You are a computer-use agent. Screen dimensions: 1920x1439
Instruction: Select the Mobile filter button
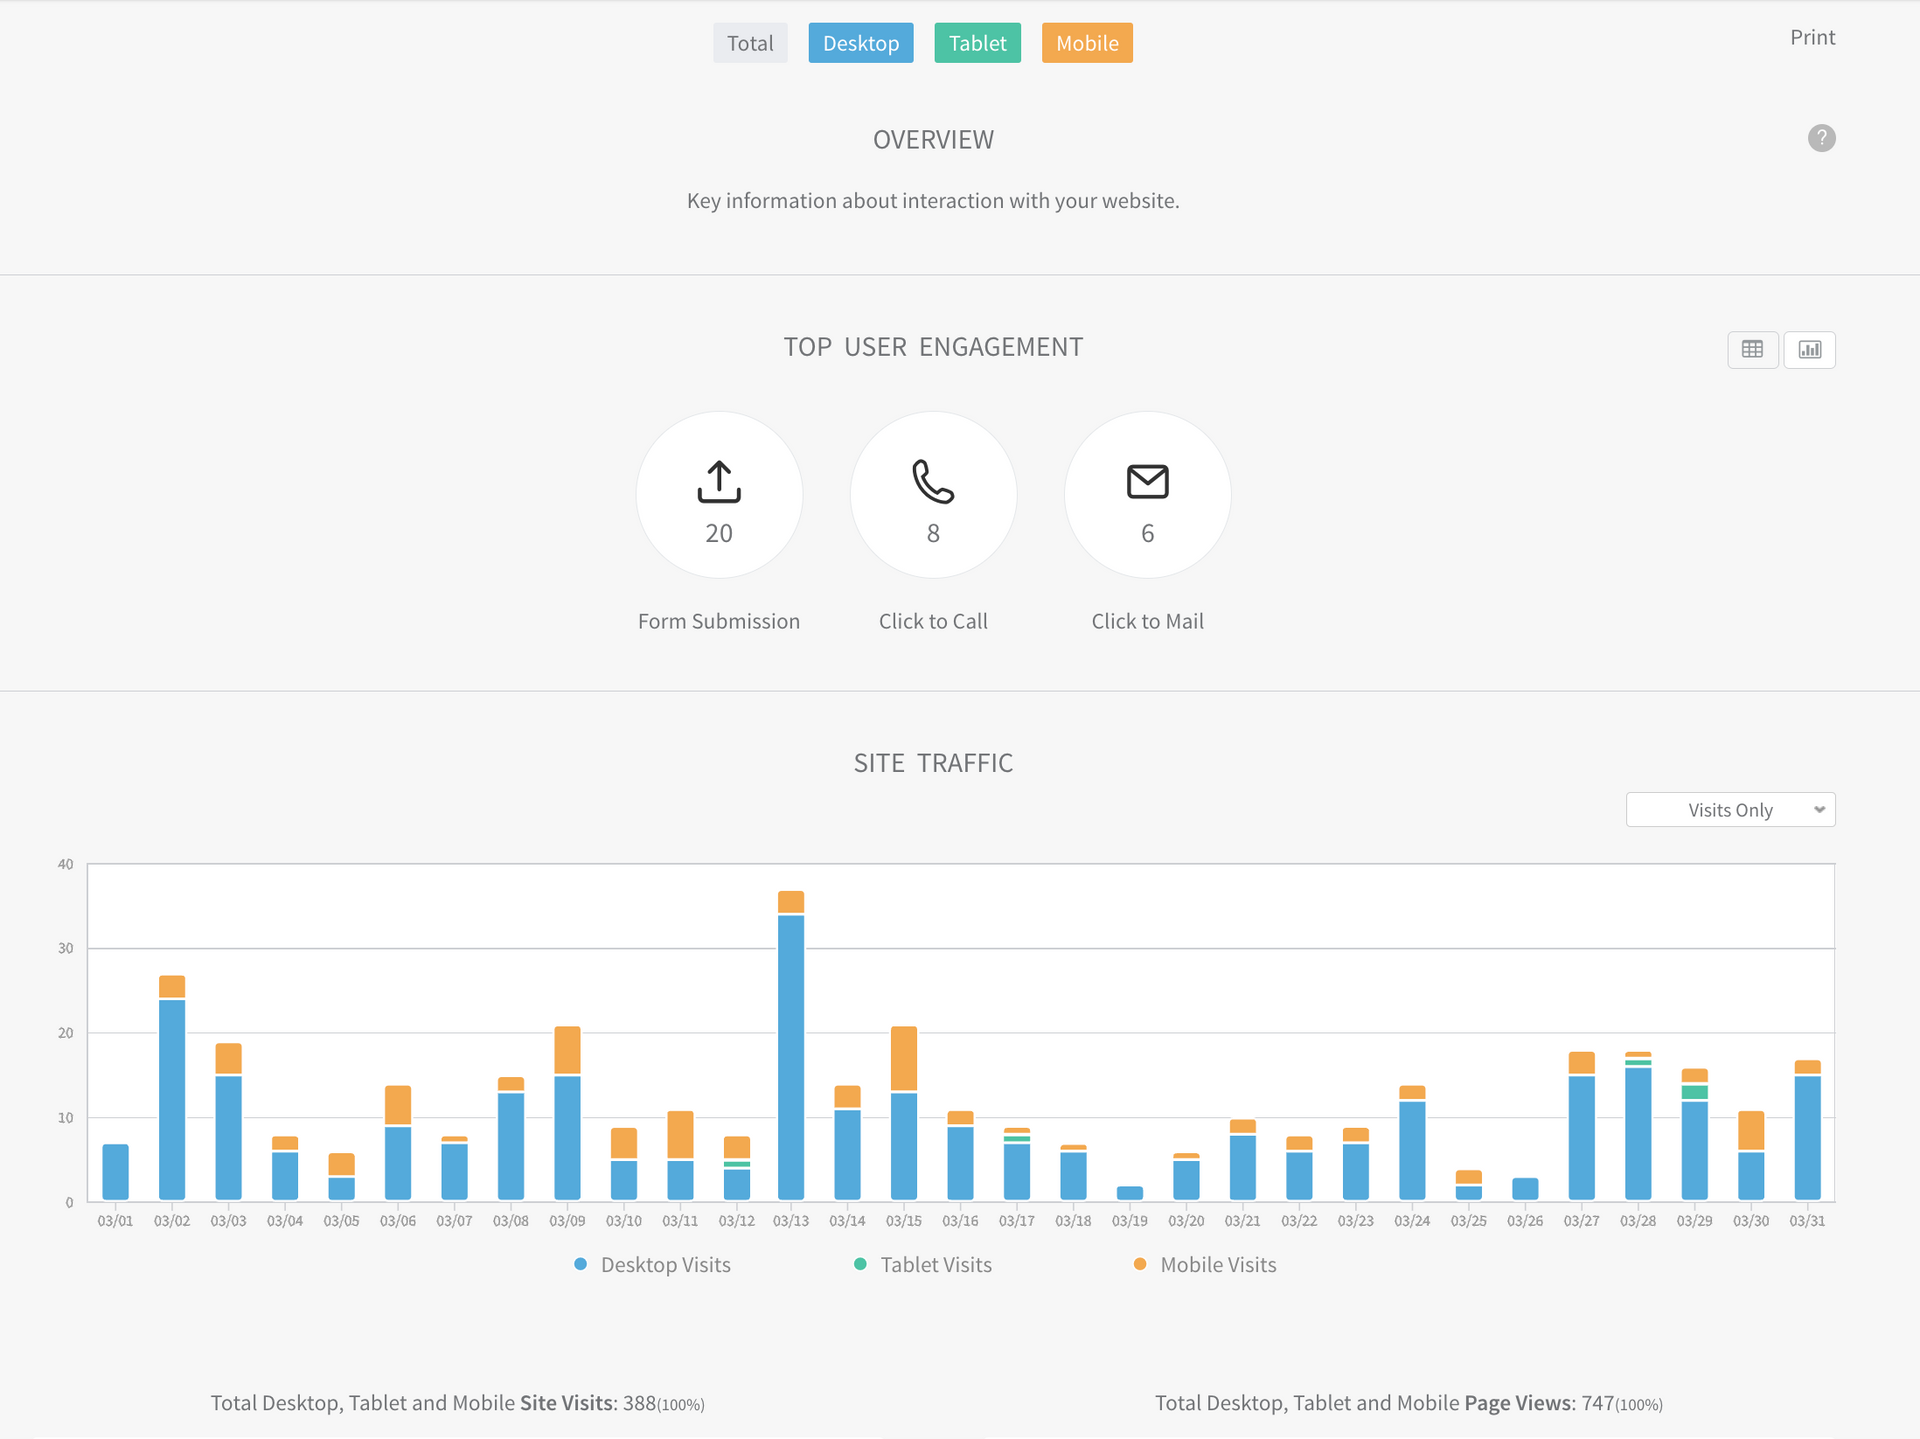pyautogui.click(x=1087, y=43)
